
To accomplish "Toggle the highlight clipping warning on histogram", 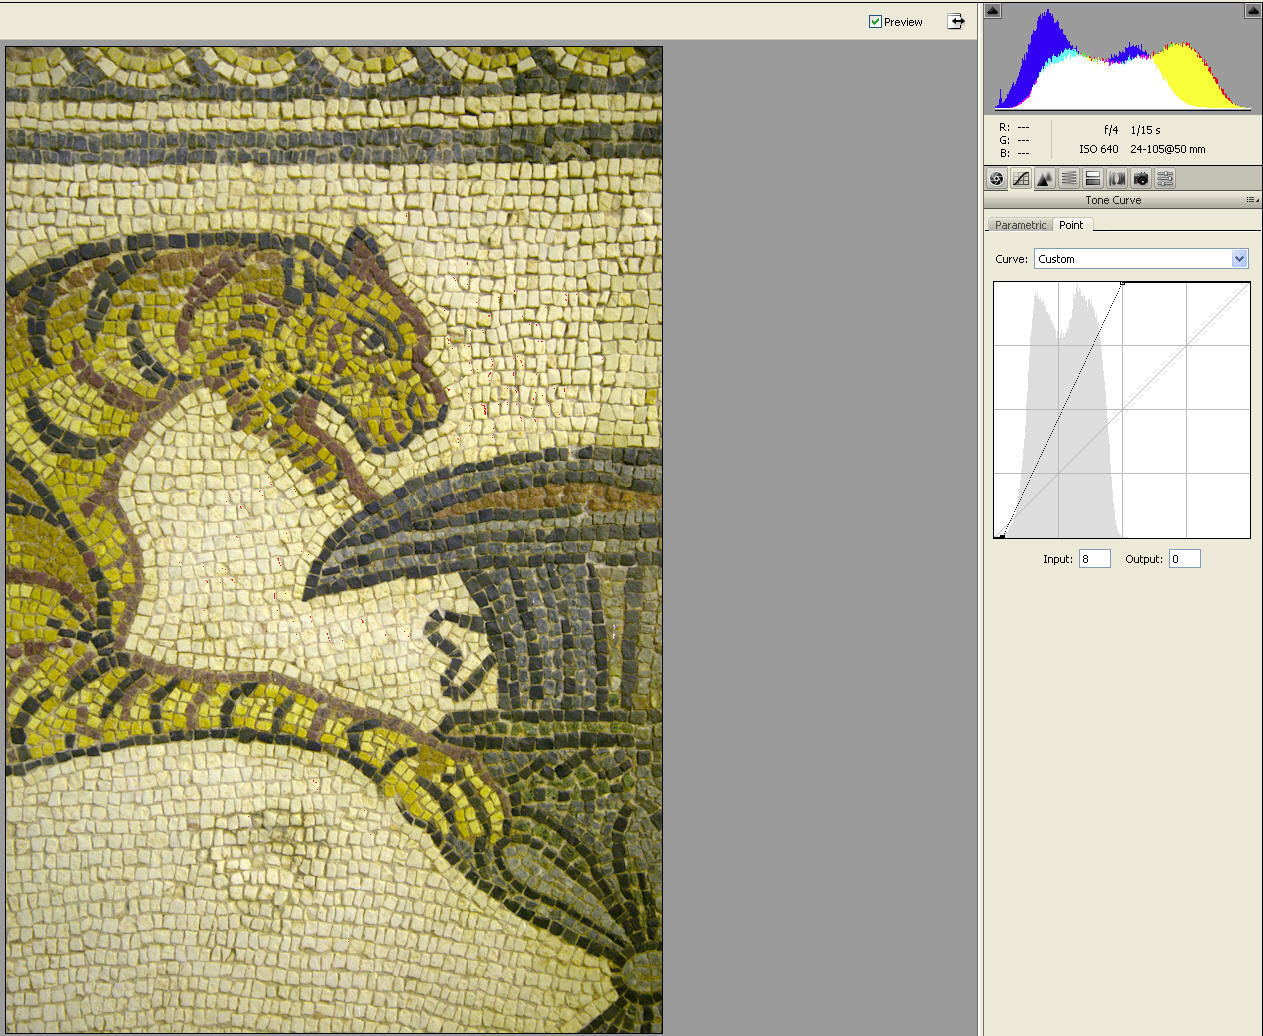I will click(x=1253, y=11).
